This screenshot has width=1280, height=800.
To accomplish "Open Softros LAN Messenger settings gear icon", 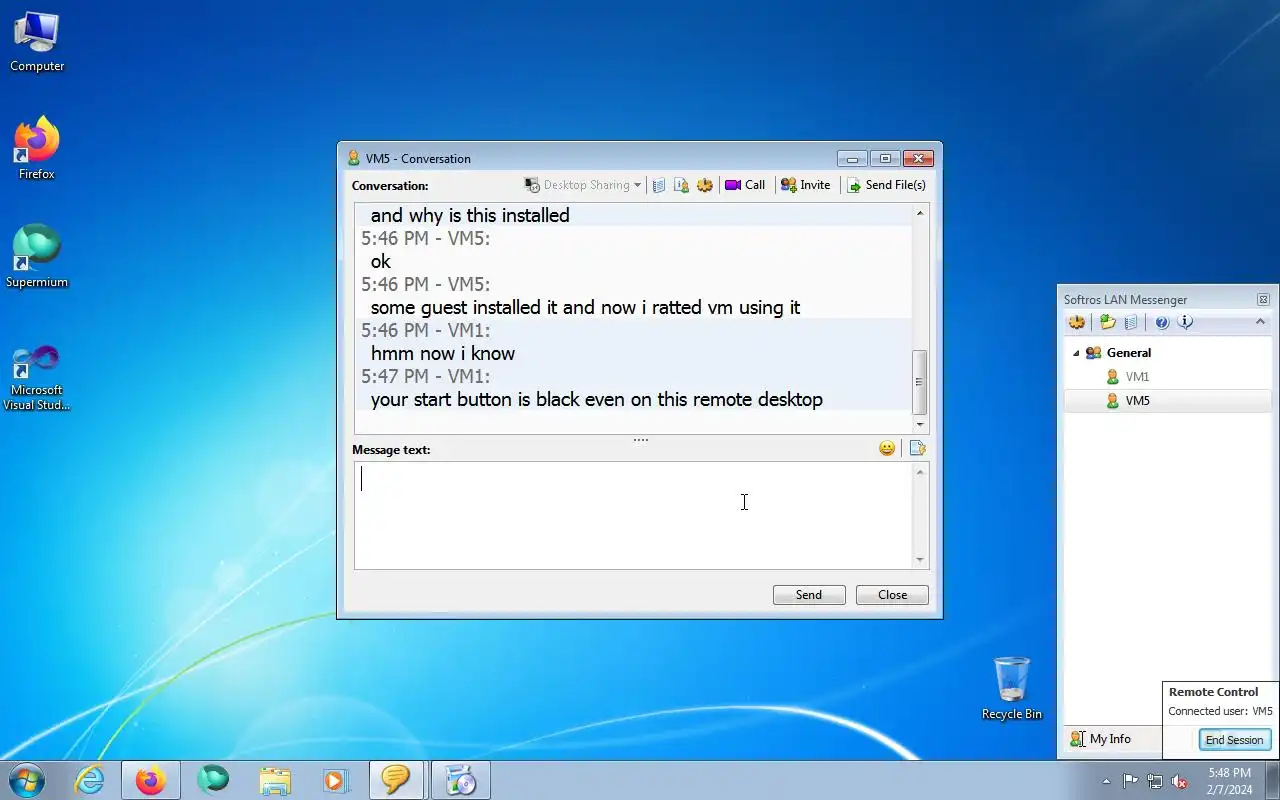I will [1077, 322].
